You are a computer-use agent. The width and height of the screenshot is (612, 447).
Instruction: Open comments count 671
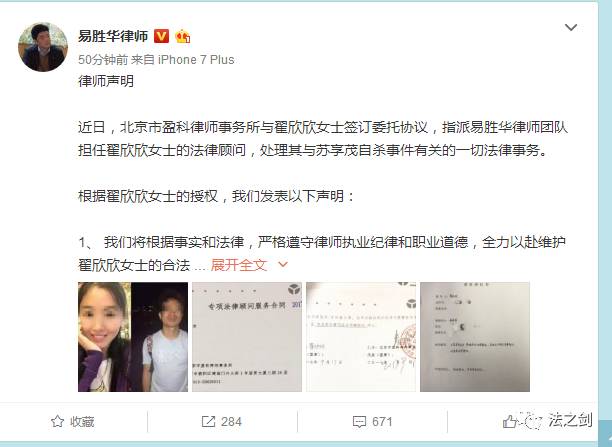pyautogui.click(x=382, y=422)
